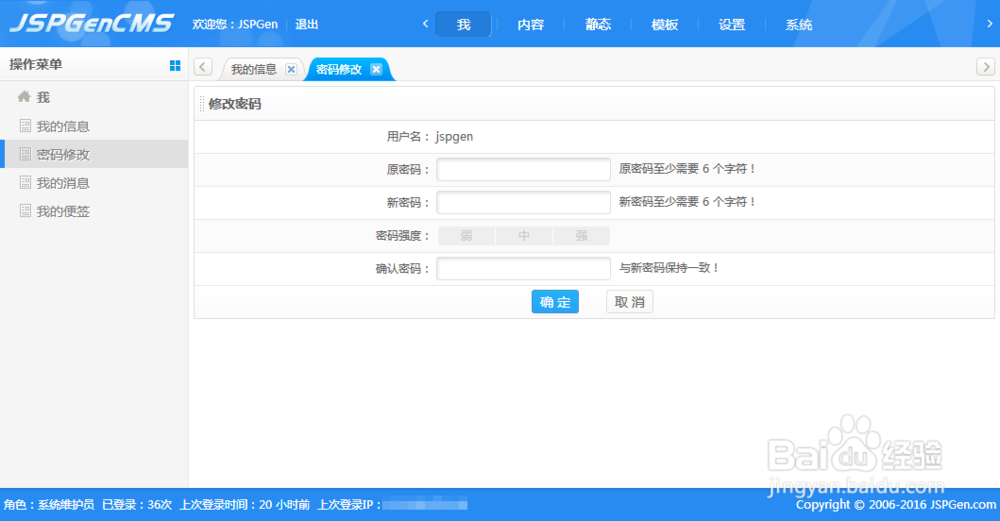The image size is (1000, 521).
Task: Show next top navigation items
Action: click(989, 24)
